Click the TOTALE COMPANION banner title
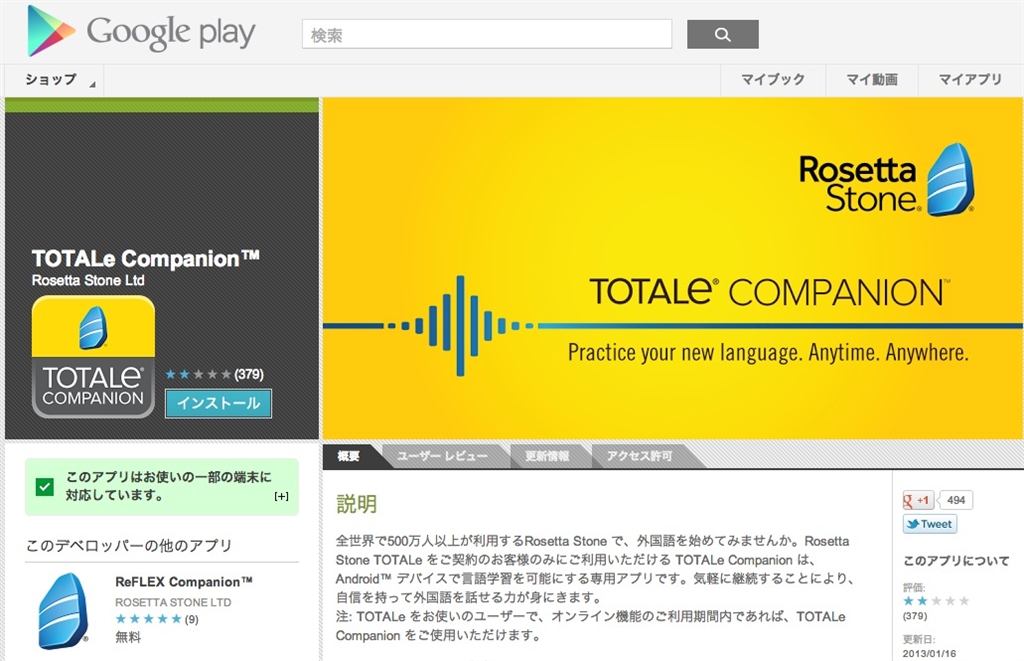 click(769, 292)
